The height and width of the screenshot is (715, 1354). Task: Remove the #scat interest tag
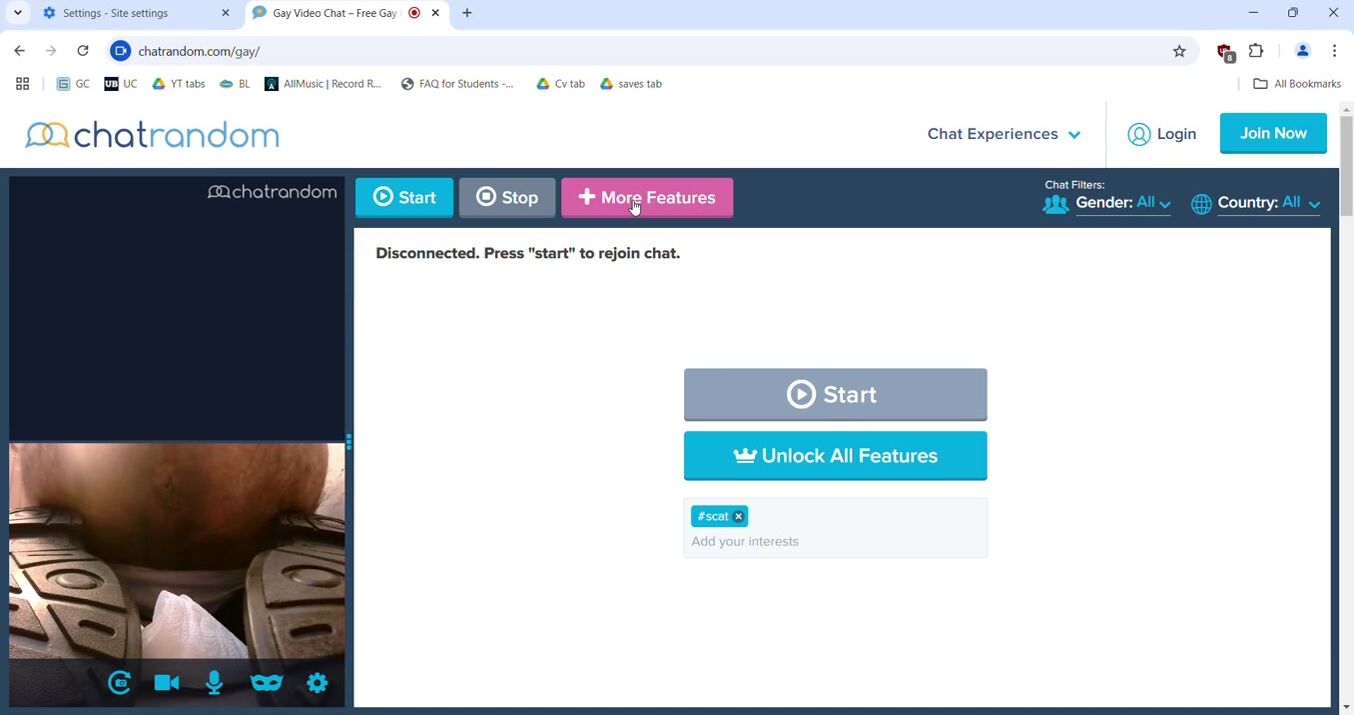point(738,516)
